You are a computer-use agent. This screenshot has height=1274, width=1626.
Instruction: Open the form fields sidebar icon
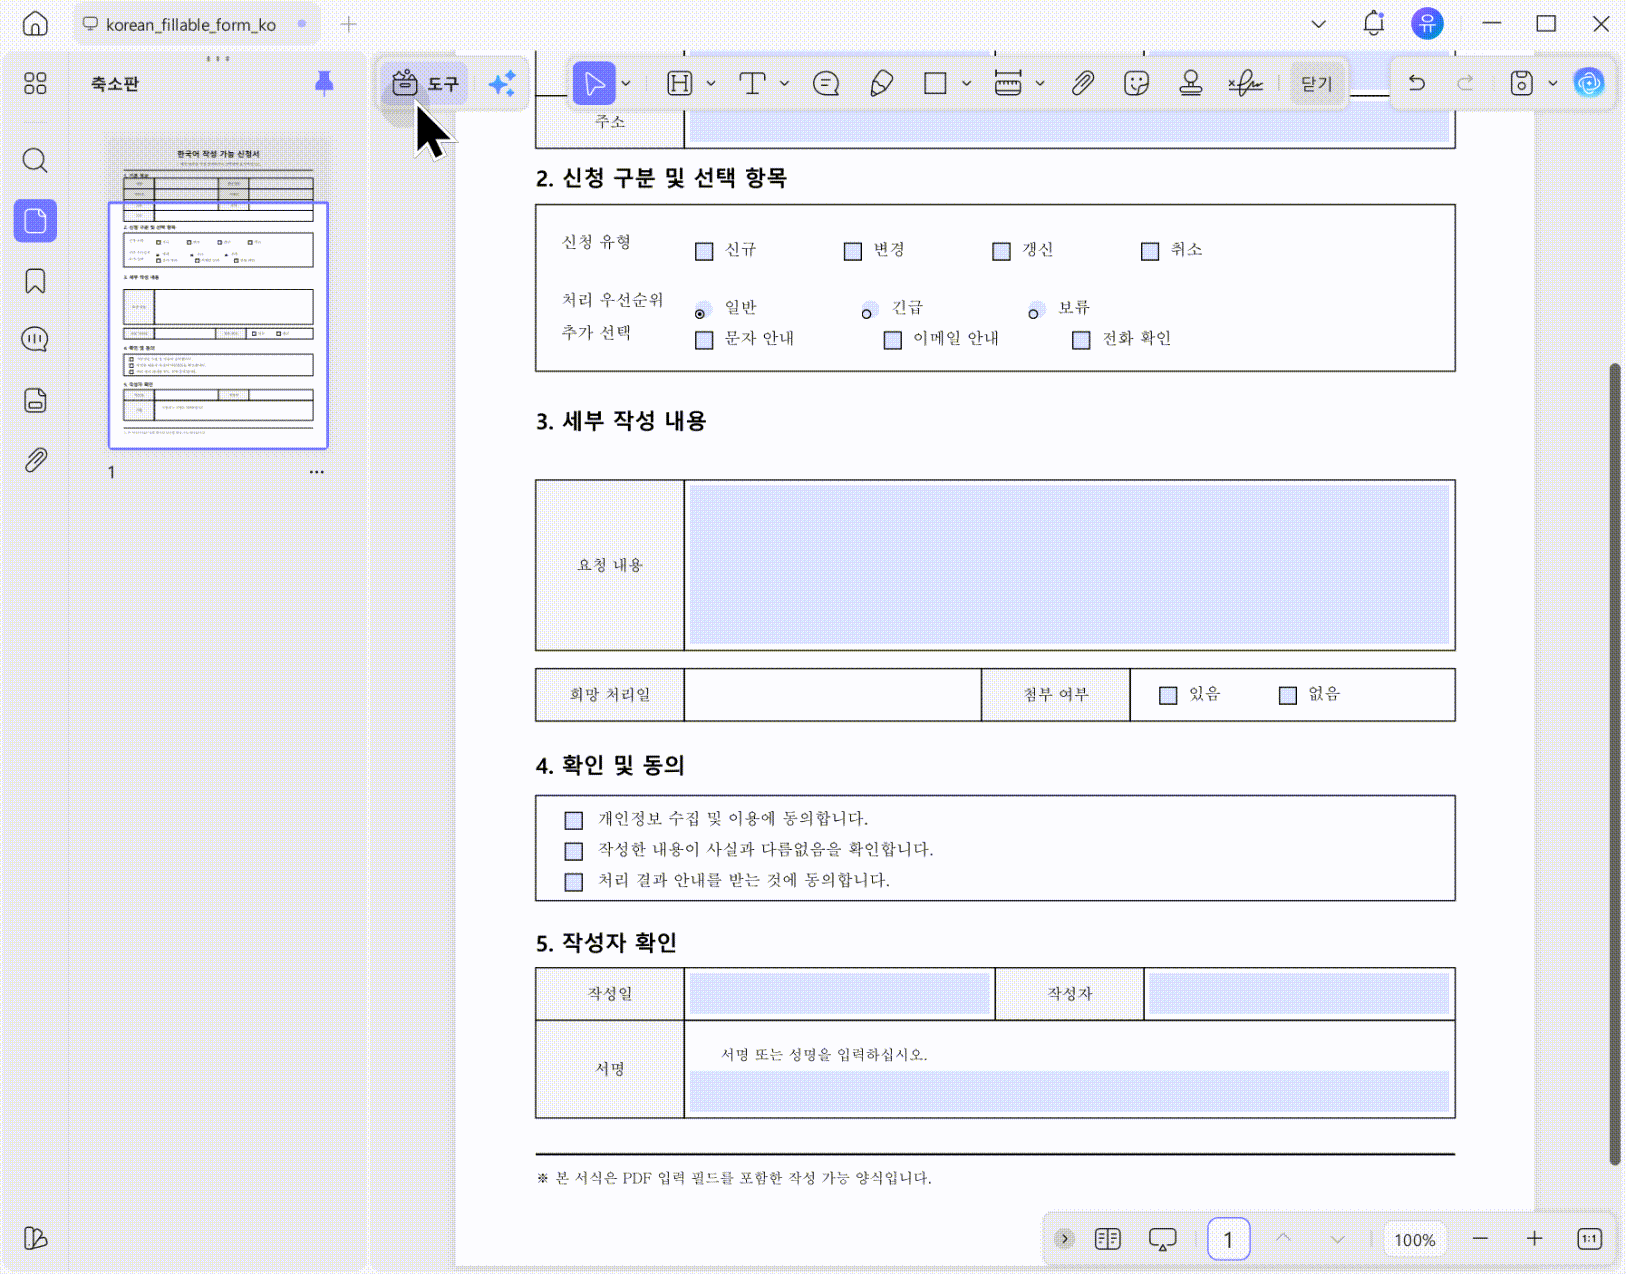pyautogui.click(x=35, y=400)
